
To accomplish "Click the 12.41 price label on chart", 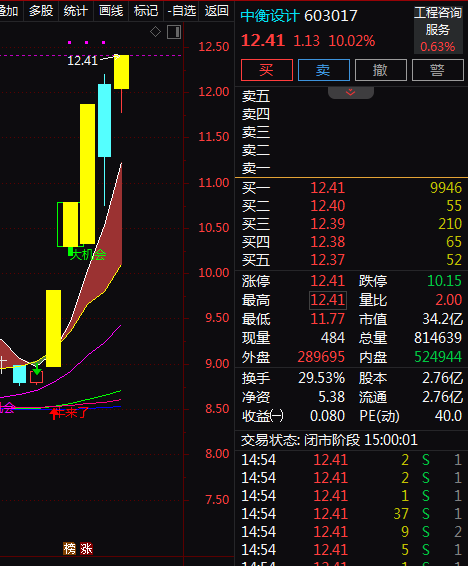I will tap(83, 61).
